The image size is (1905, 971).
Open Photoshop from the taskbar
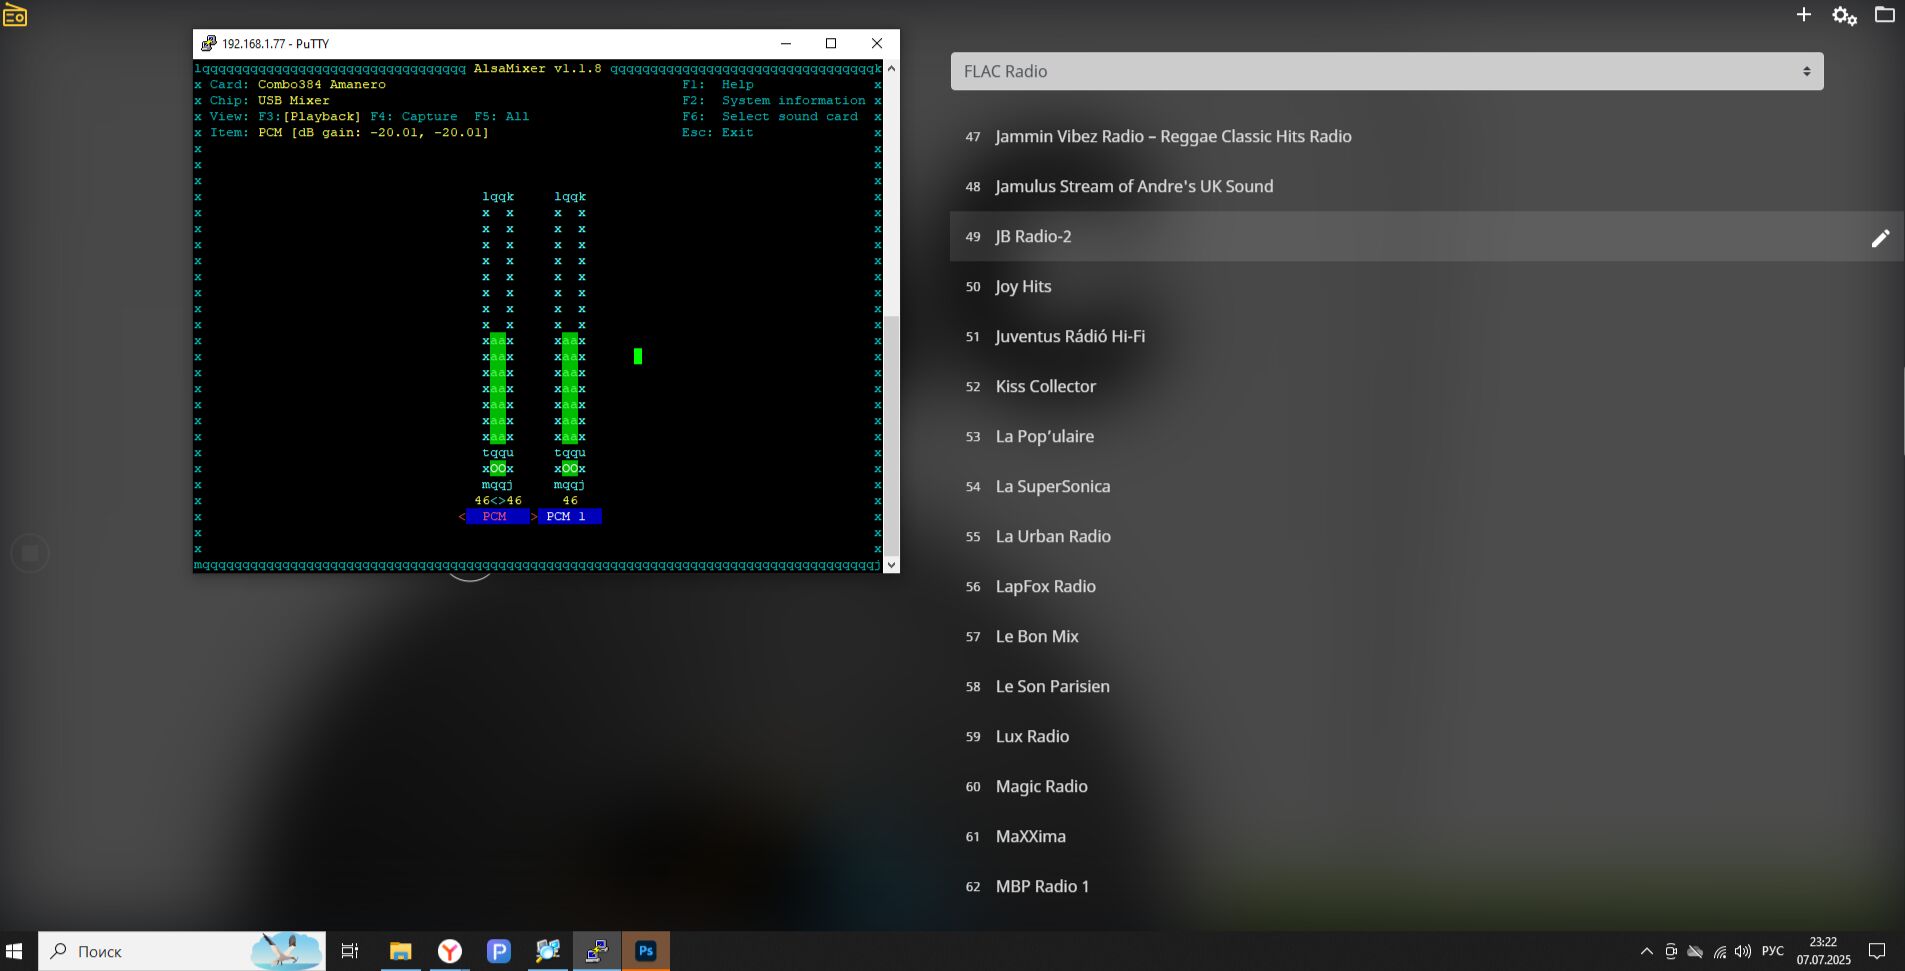pyautogui.click(x=646, y=951)
